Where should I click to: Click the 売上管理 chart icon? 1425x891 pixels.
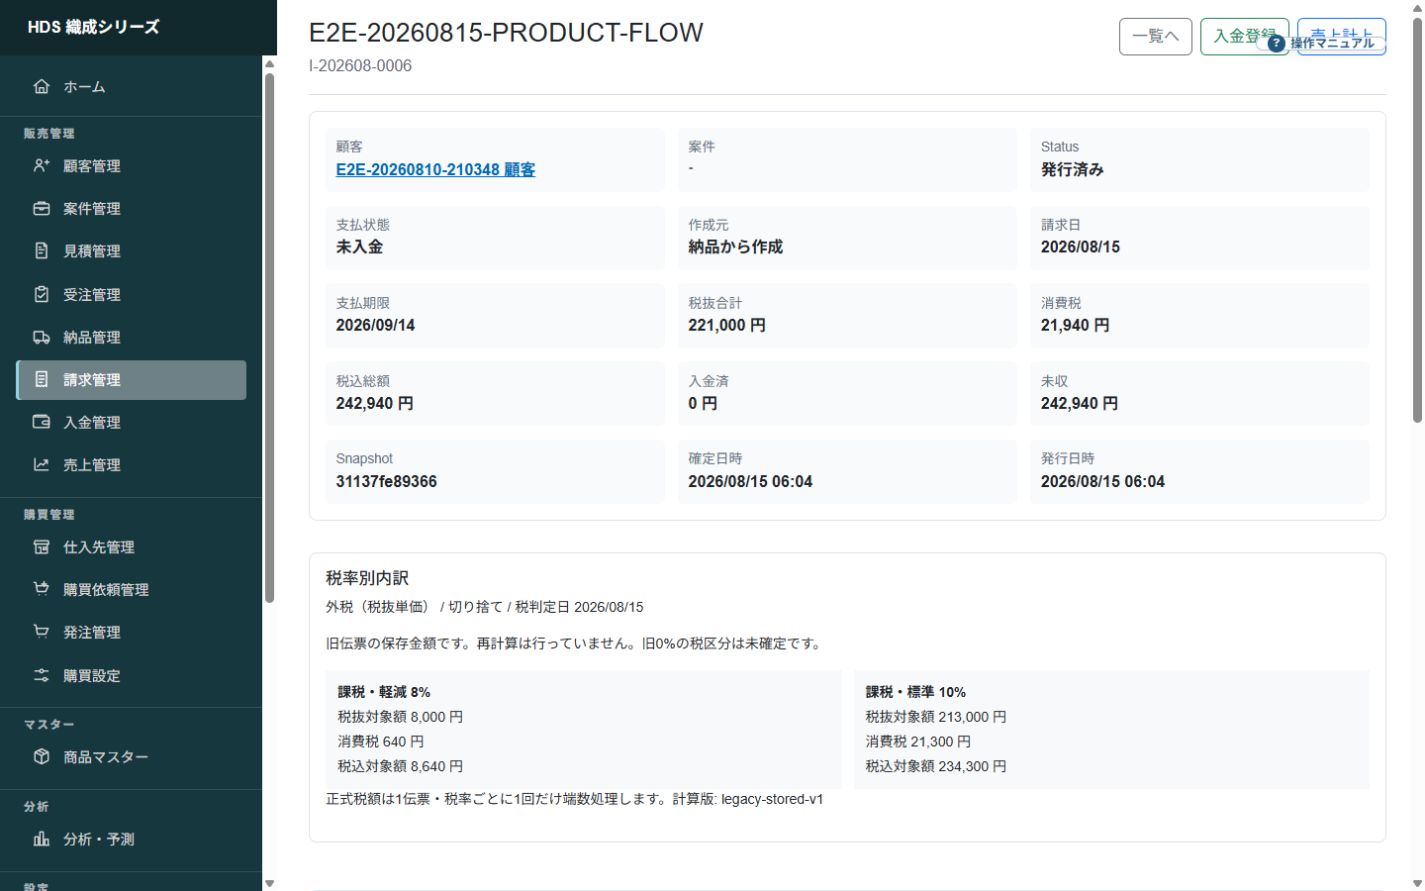(41, 465)
